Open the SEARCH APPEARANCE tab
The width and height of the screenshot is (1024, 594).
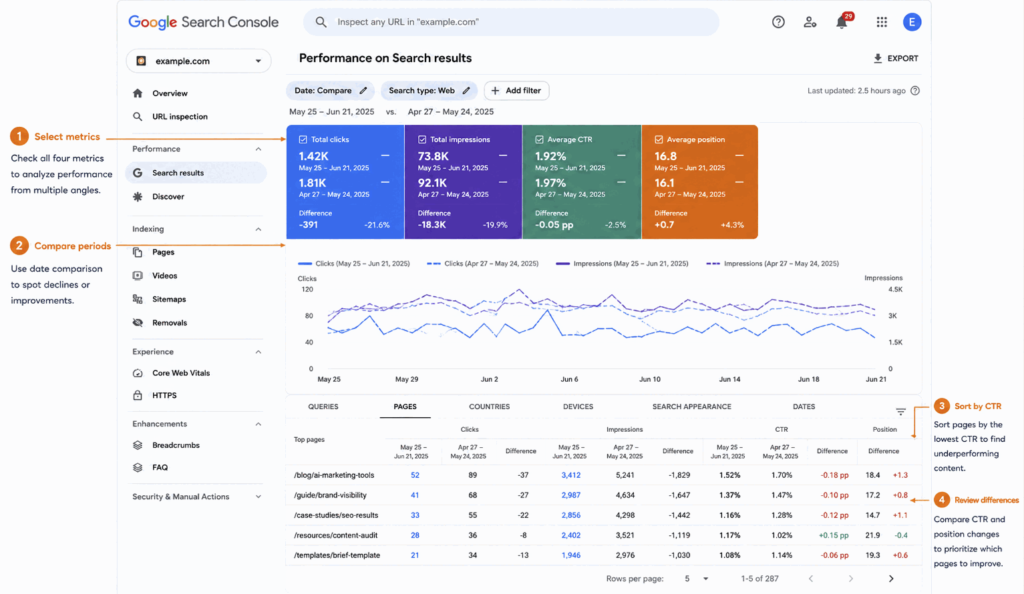click(692, 407)
